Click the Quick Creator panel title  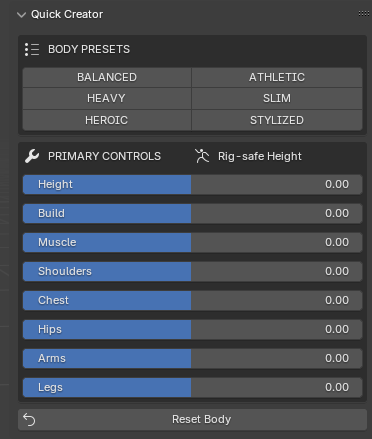(x=67, y=14)
